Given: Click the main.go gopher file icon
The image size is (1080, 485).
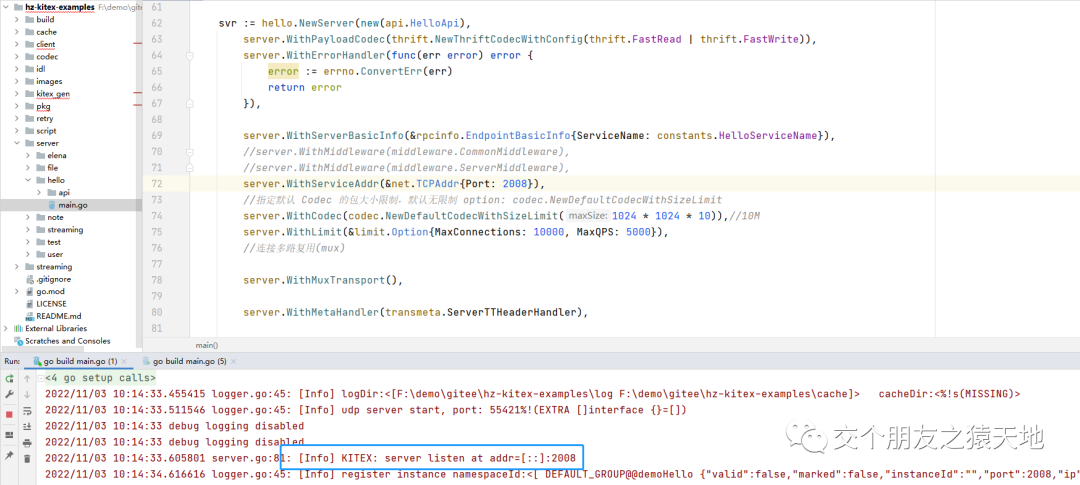Looking at the screenshot, I should click(52, 205).
